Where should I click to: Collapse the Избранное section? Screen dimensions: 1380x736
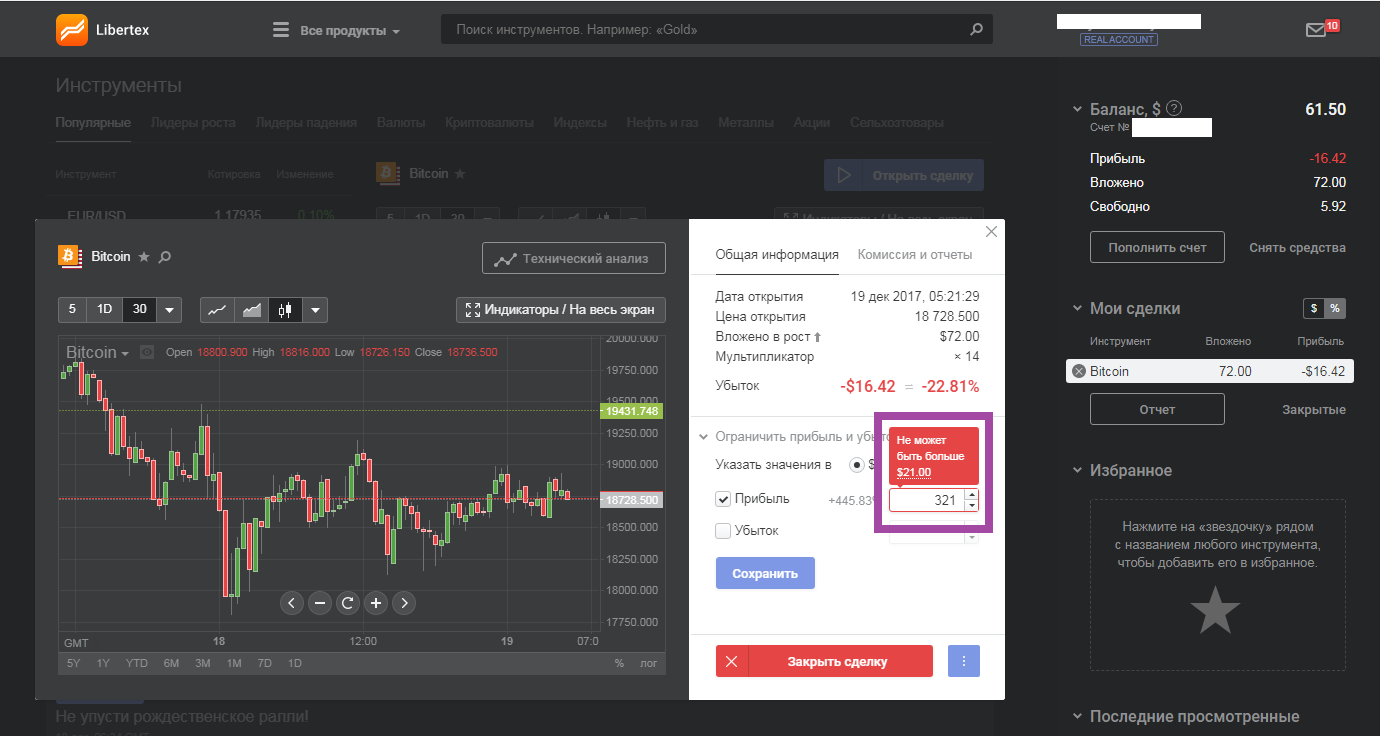(1077, 470)
